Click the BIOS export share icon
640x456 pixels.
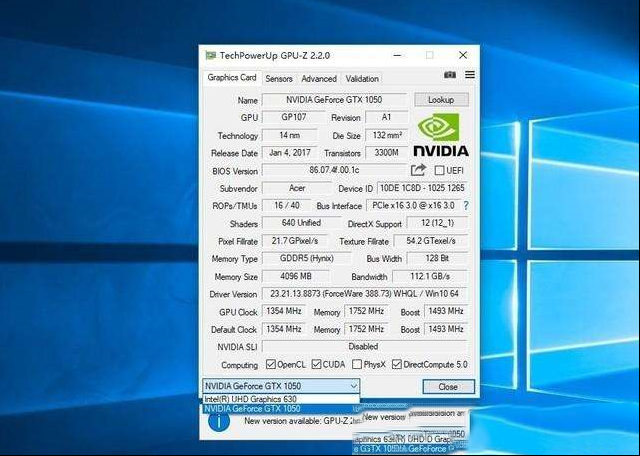click(x=418, y=170)
